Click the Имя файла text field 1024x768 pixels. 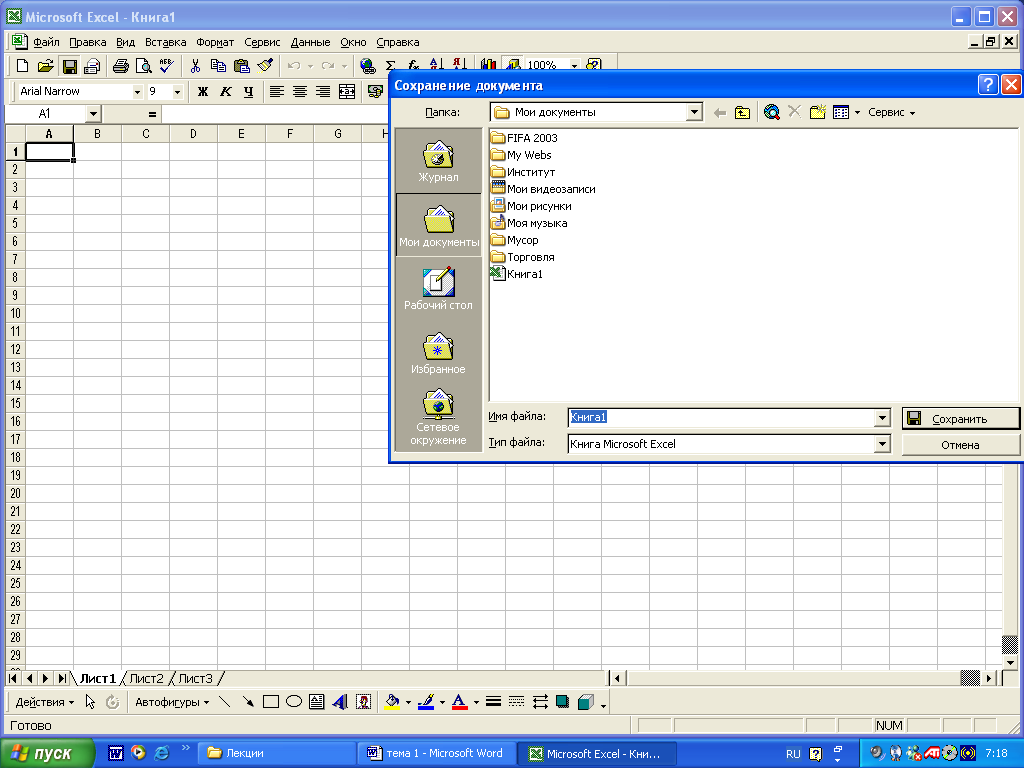coord(721,417)
